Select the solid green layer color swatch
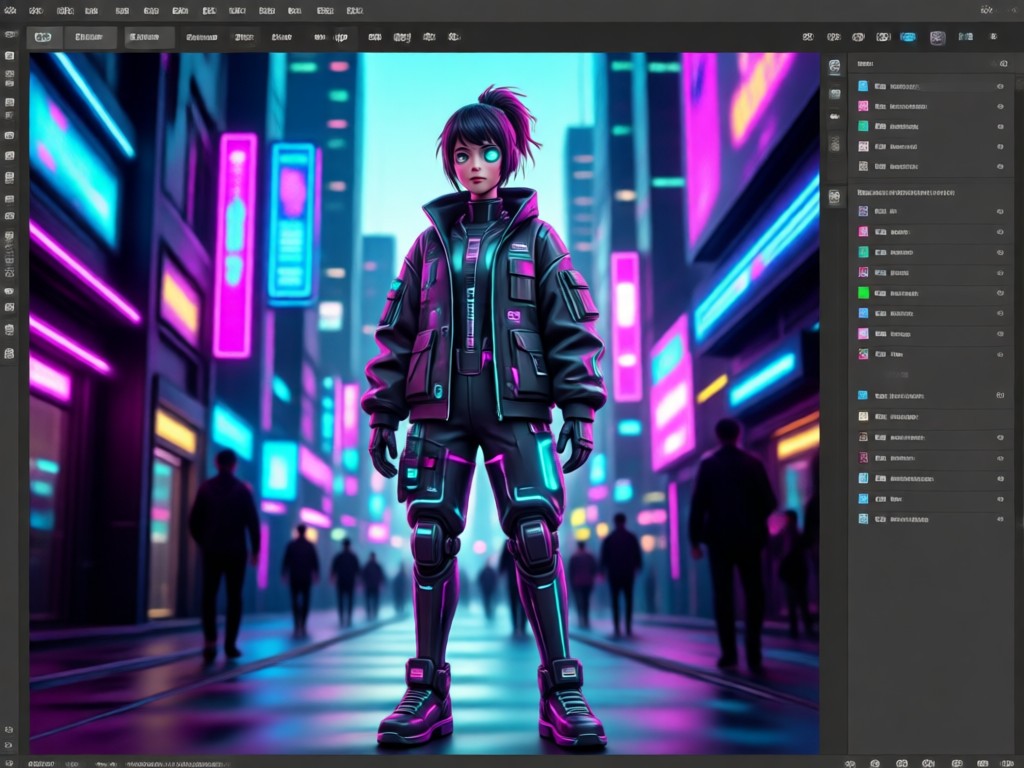 pyautogui.click(x=863, y=293)
